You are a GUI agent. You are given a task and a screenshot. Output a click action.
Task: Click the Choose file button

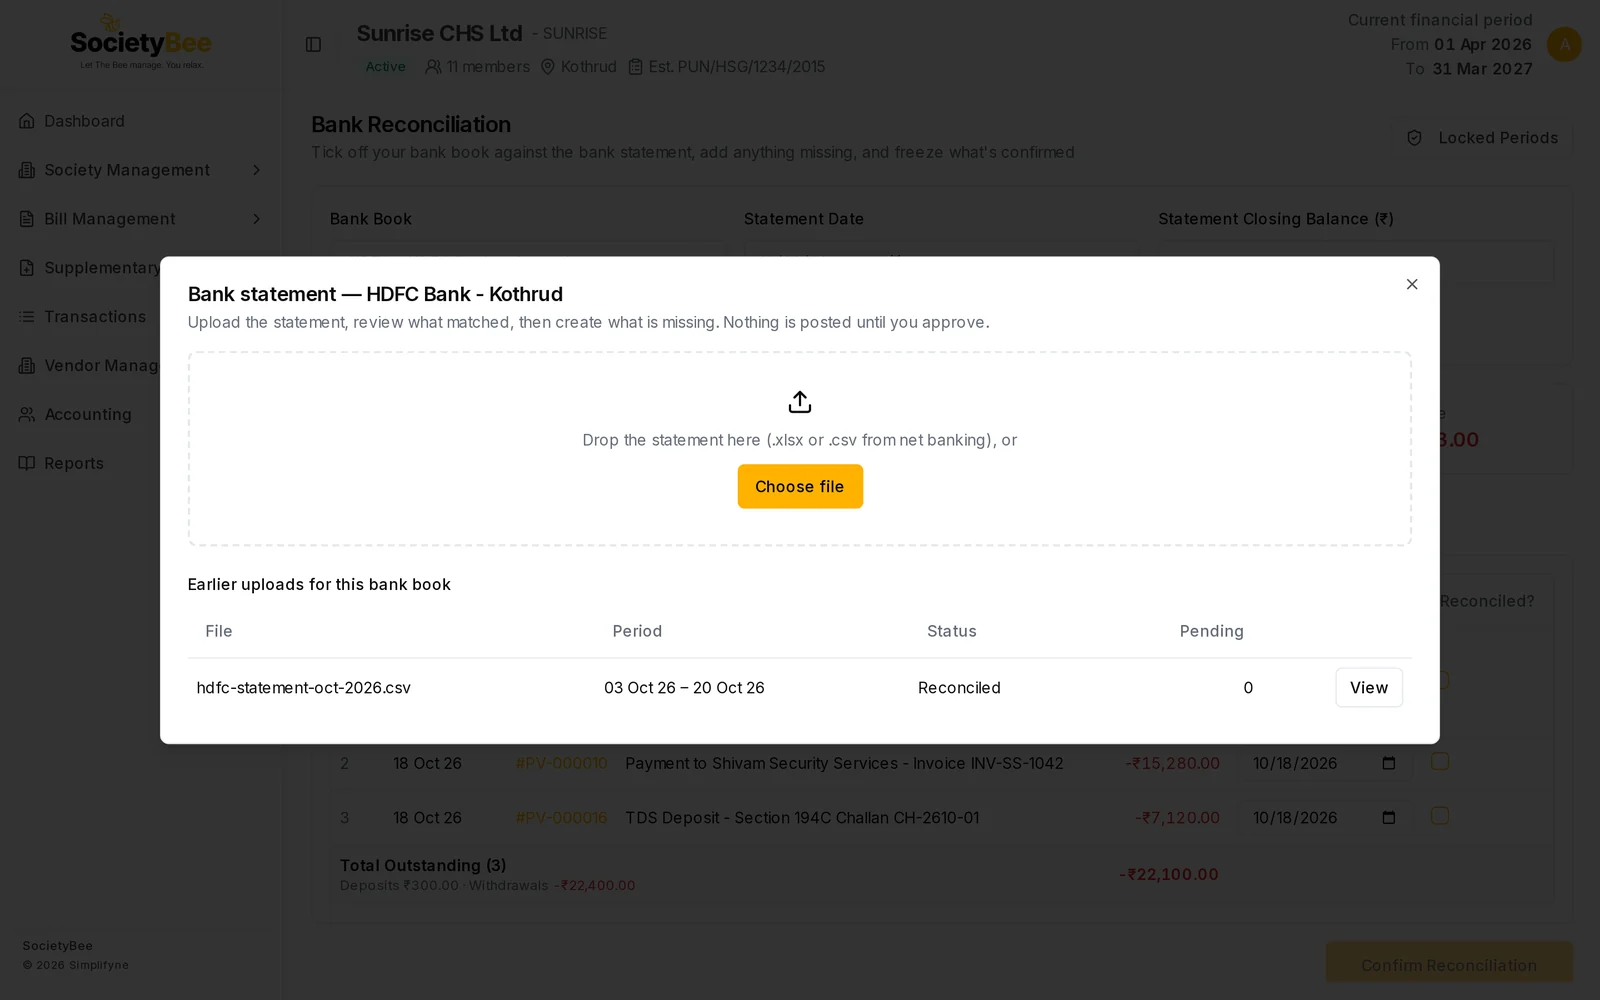[x=800, y=487]
